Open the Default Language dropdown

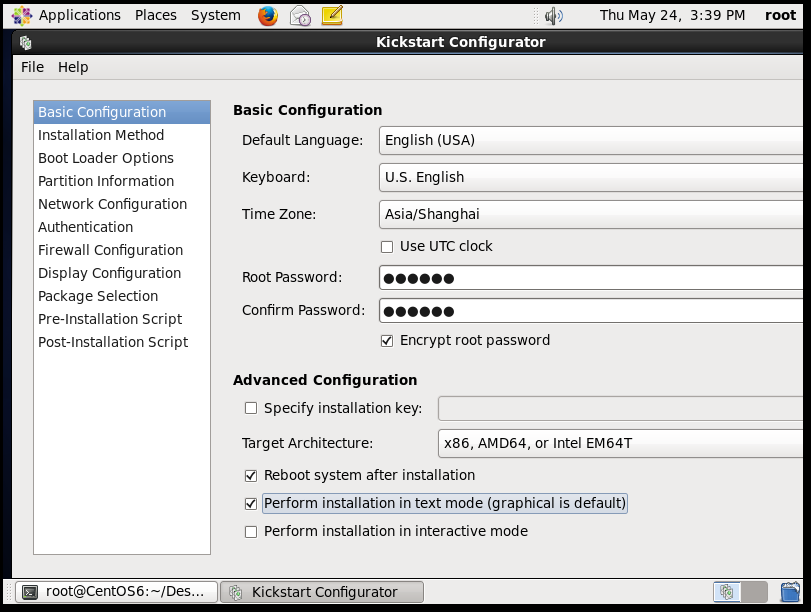click(x=591, y=140)
